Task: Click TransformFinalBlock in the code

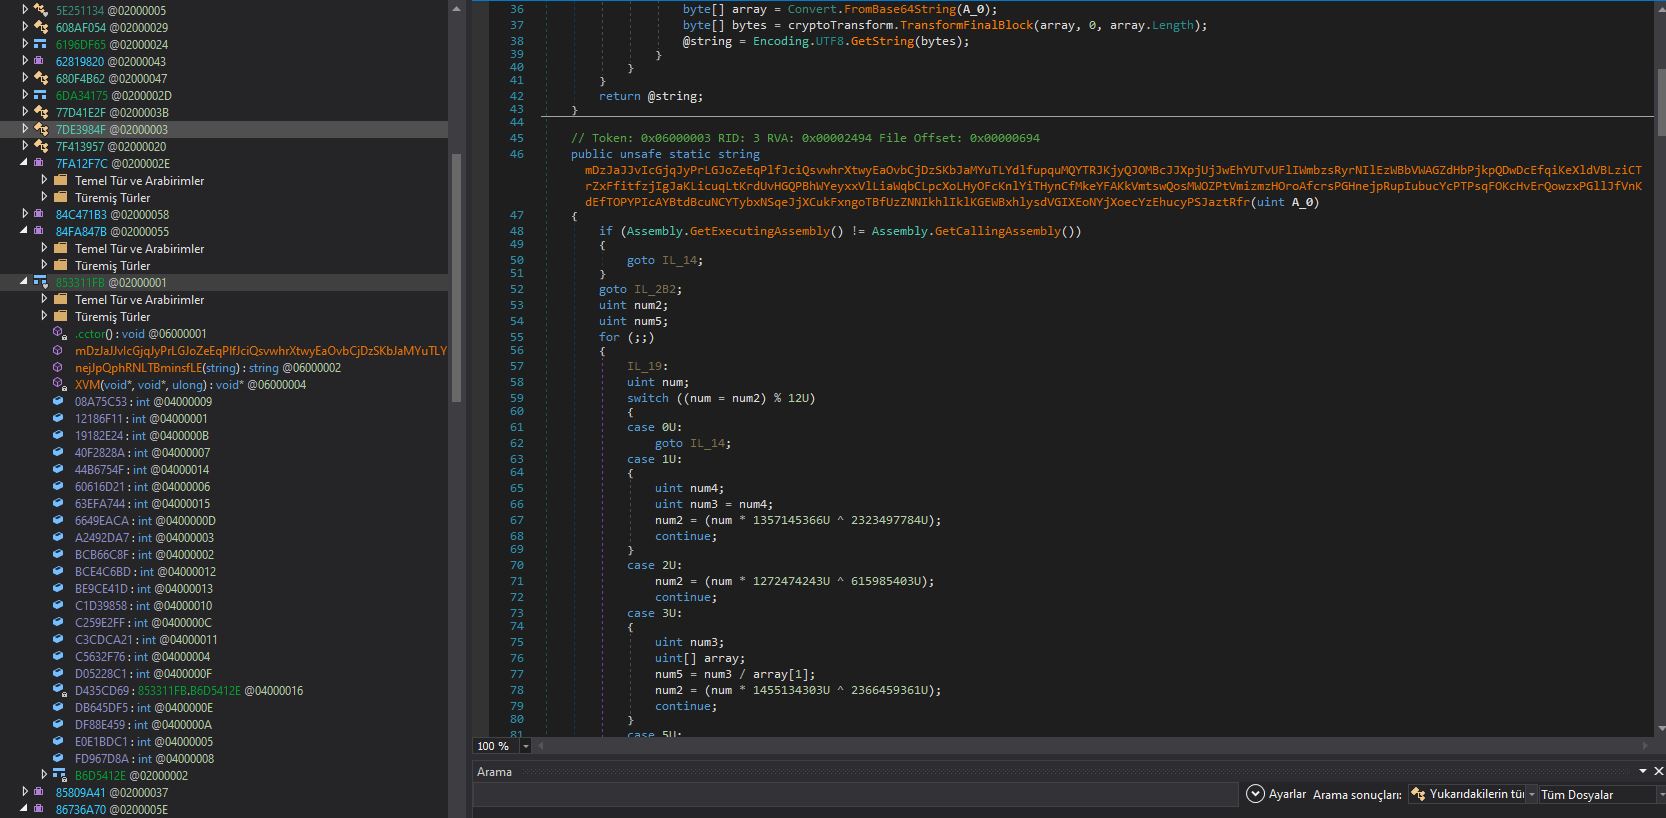Action: (966, 25)
